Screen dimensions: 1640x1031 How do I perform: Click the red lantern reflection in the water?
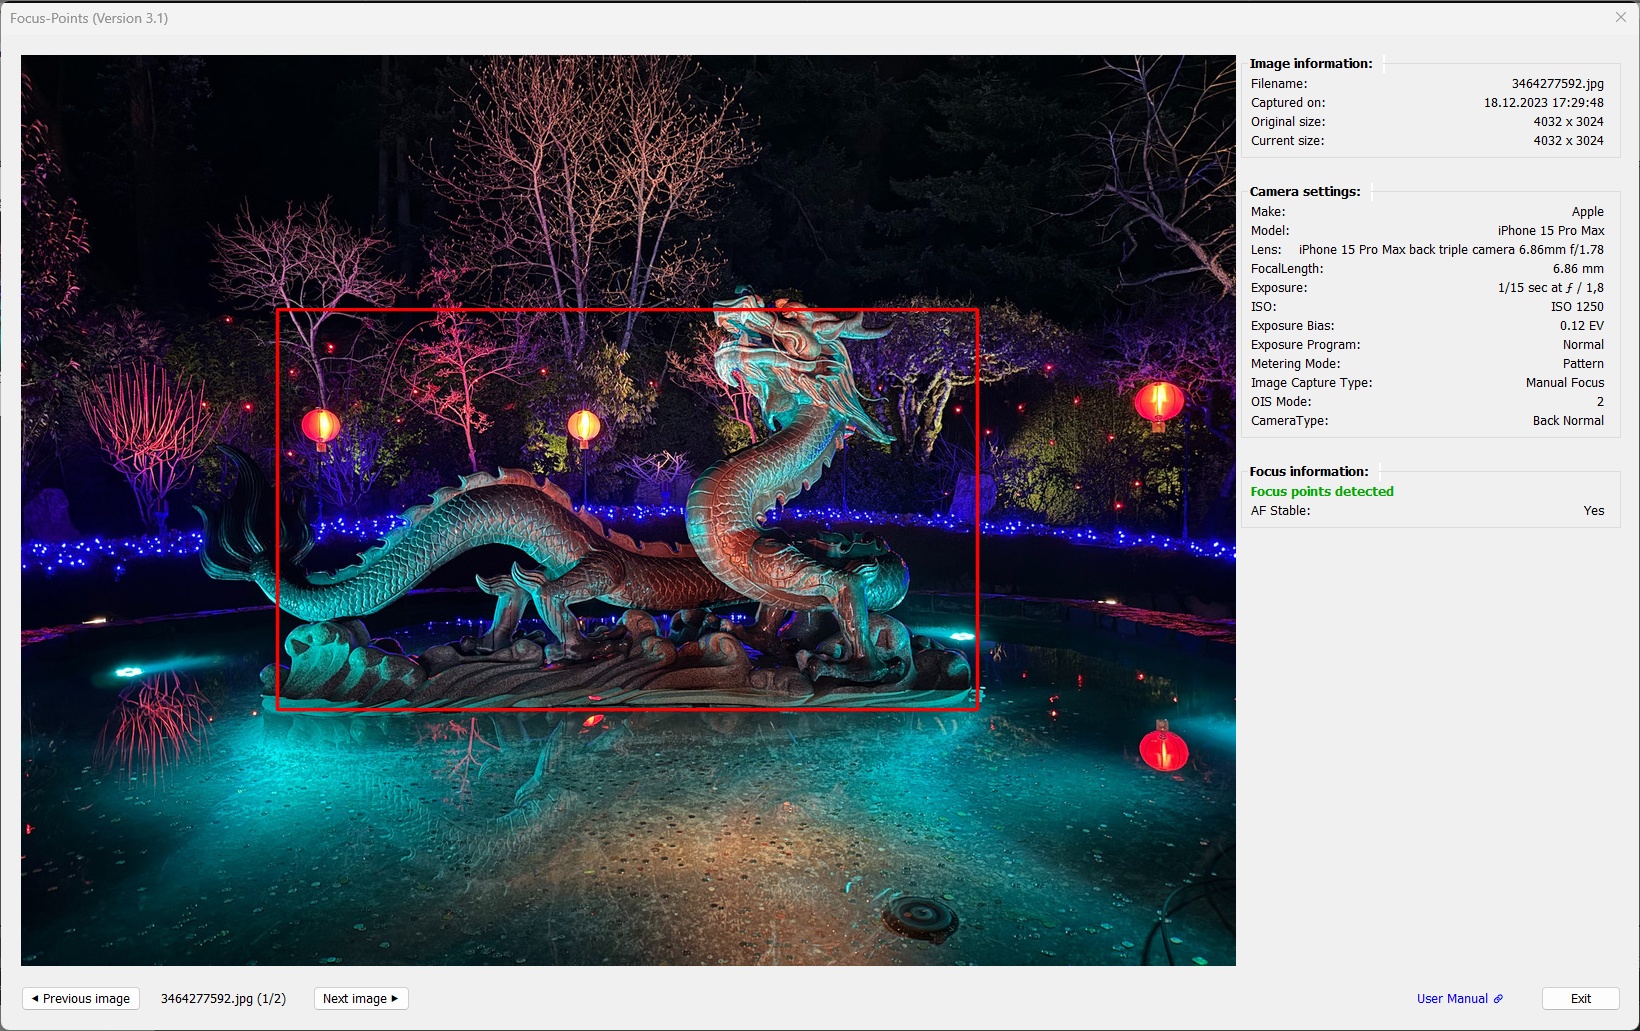coord(1163,750)
